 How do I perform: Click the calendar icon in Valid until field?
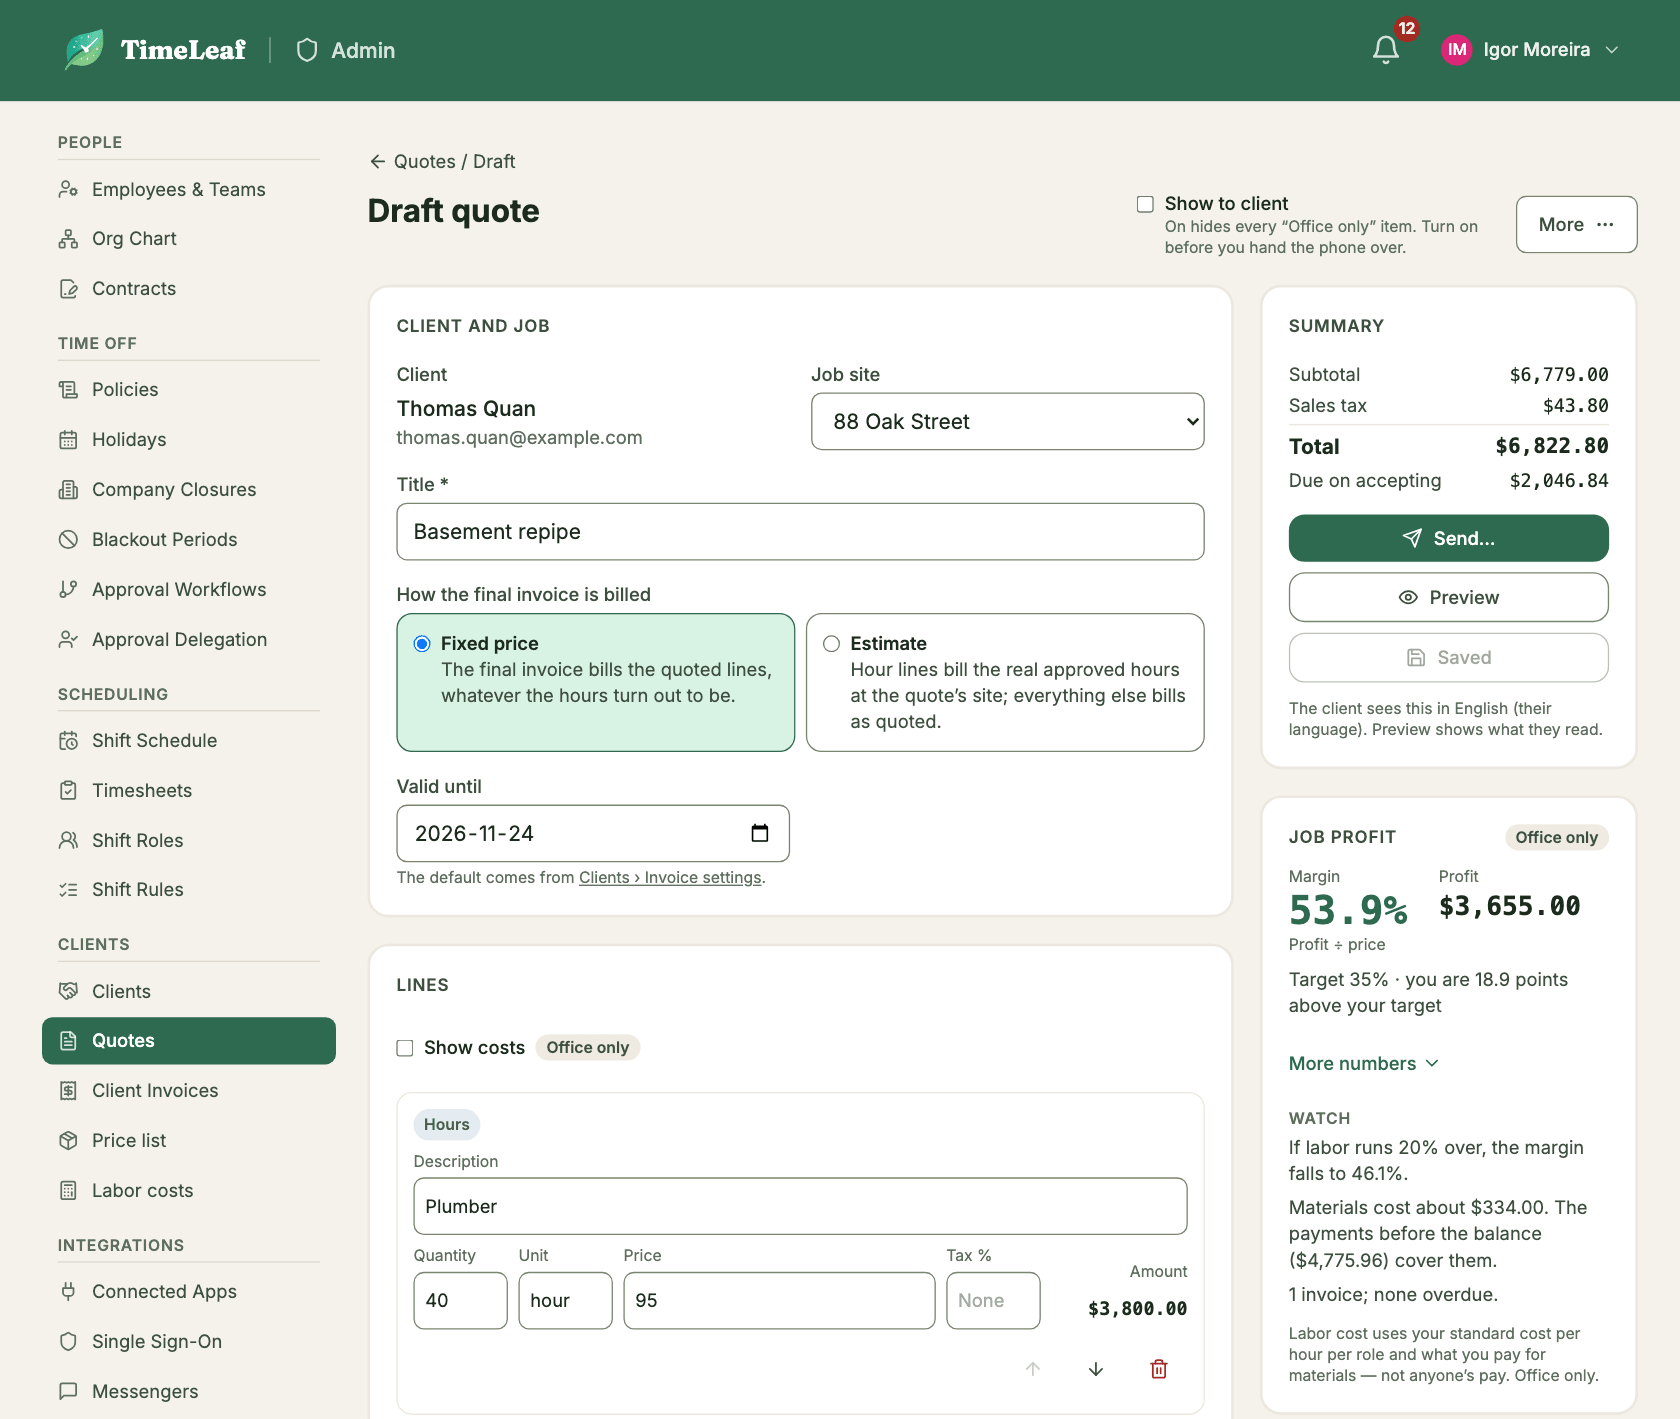pos(760,833)
